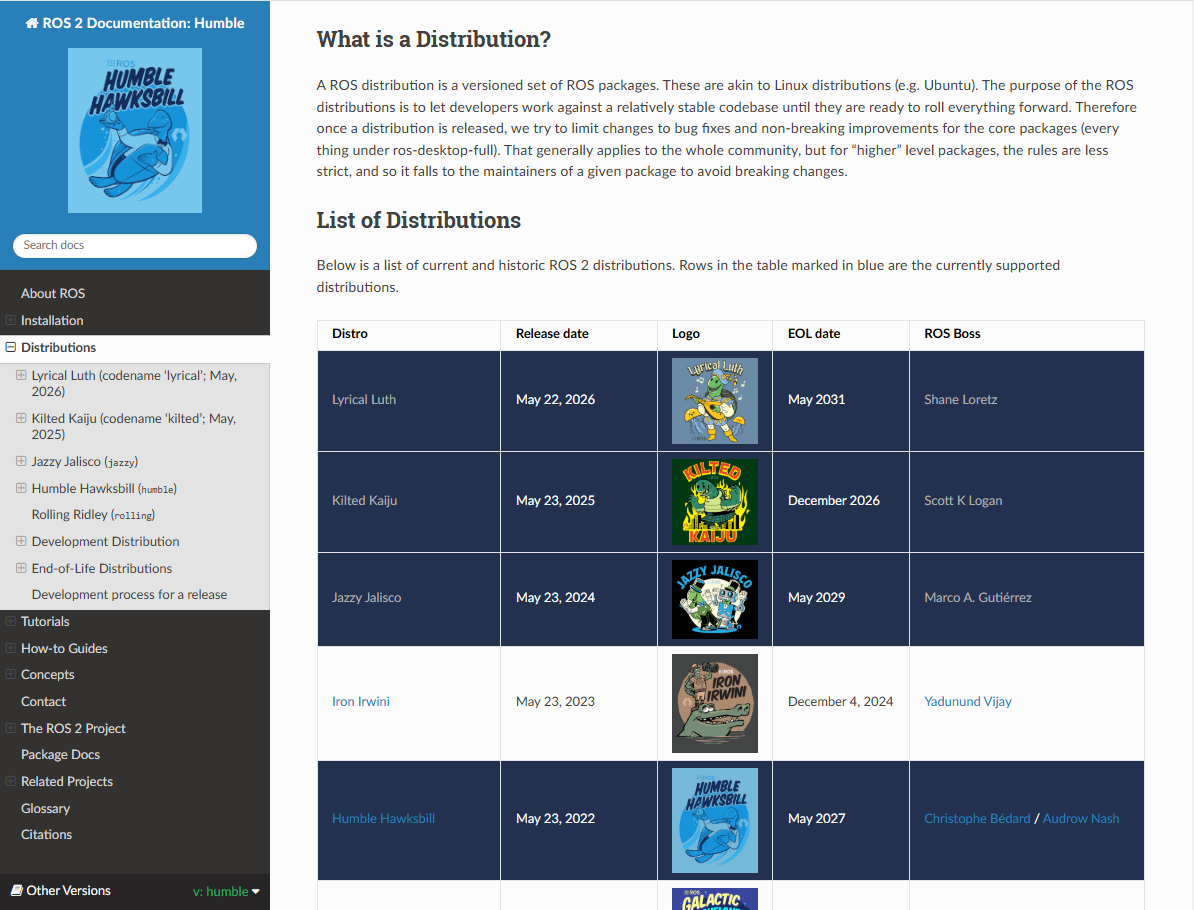Open the About ROS page
This screenshot has width=1194, height=910.
pyautogui.click(x=53, y=293)
